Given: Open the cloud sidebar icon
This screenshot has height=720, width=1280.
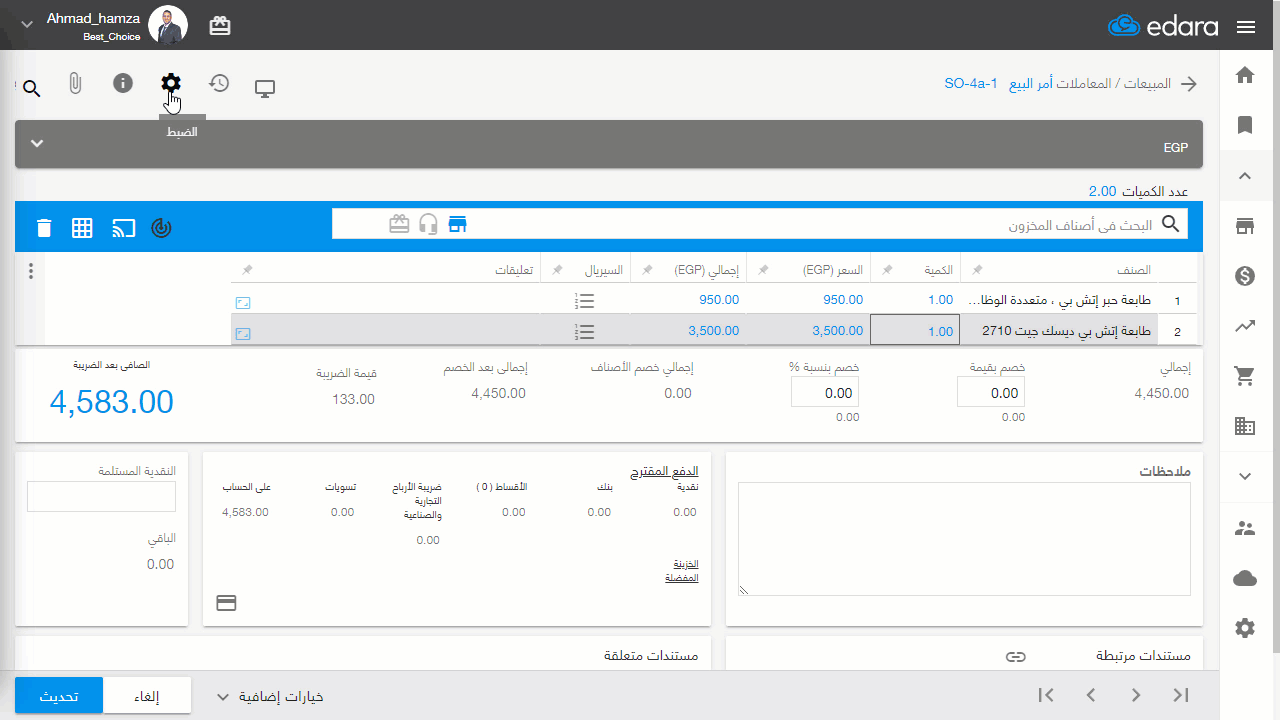Looking at the screenshot, I should (x=1245, y=578).
